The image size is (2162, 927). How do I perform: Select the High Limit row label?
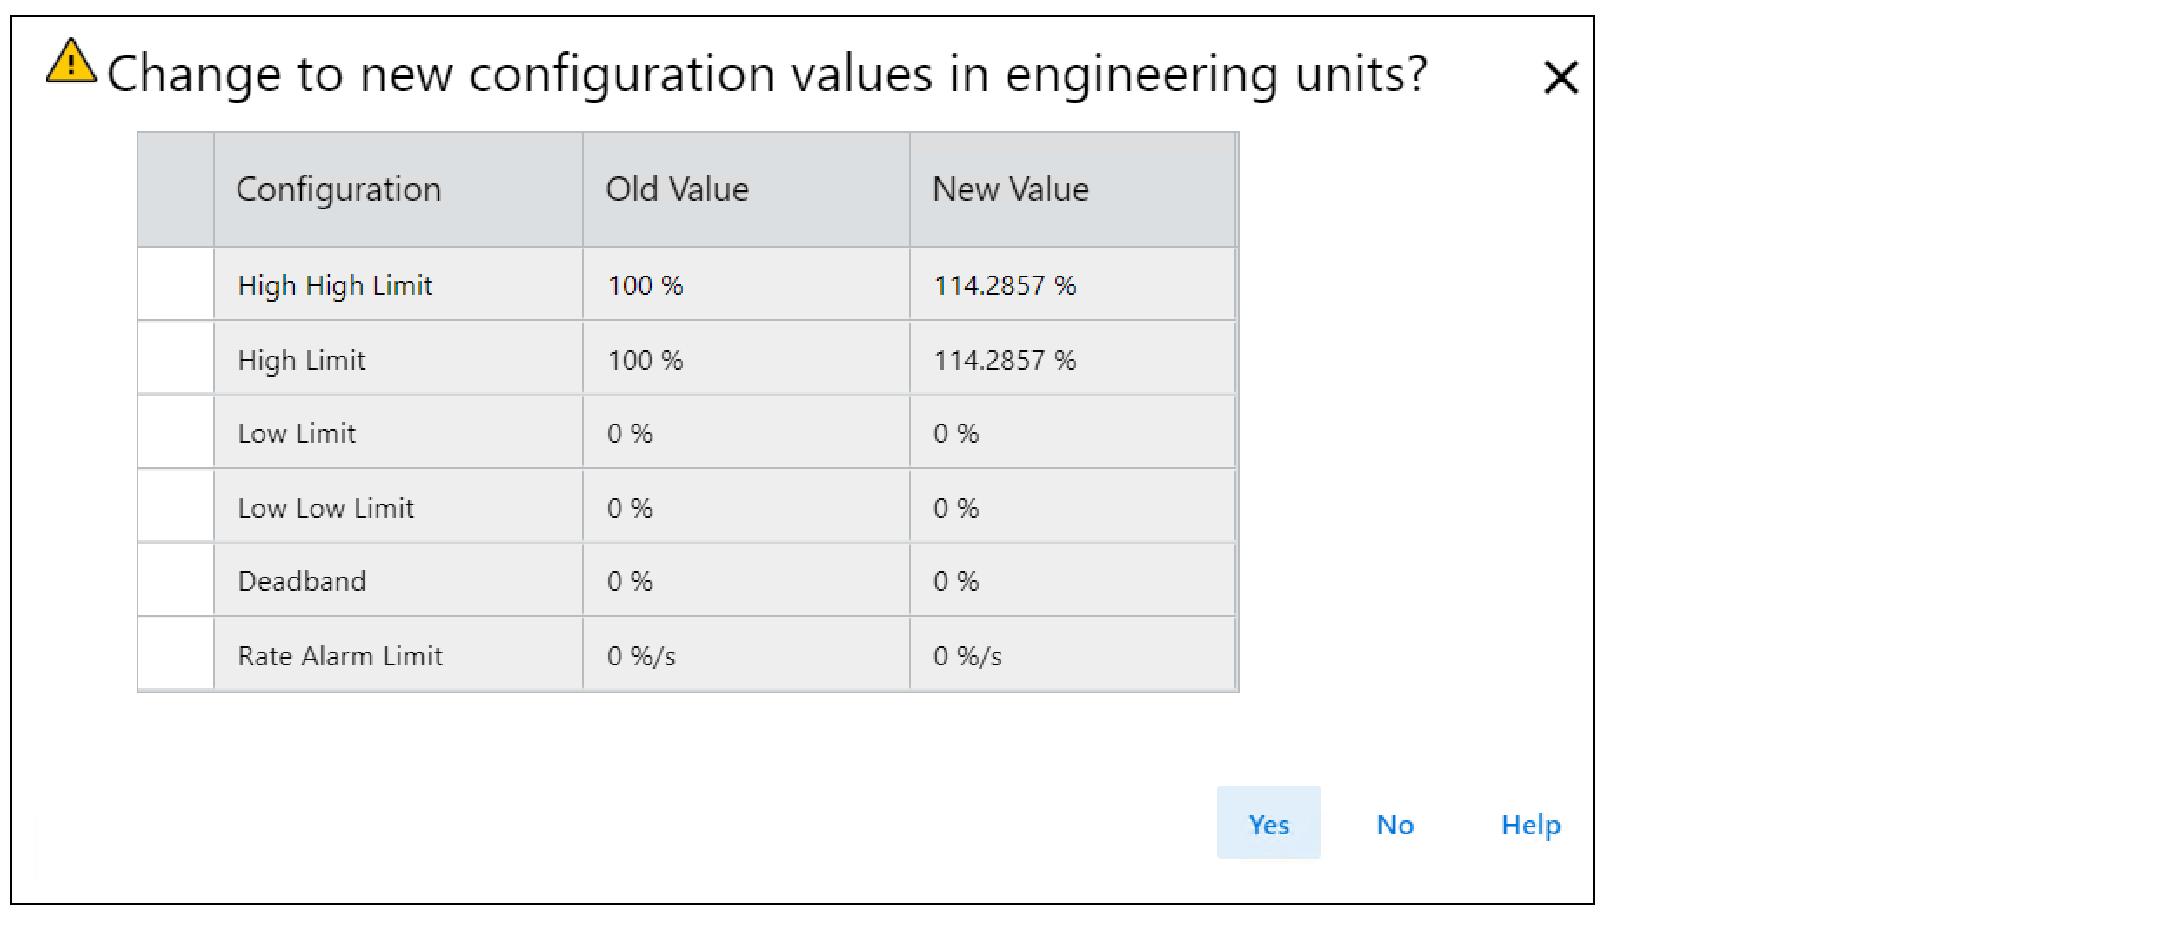tap(301, 360)
